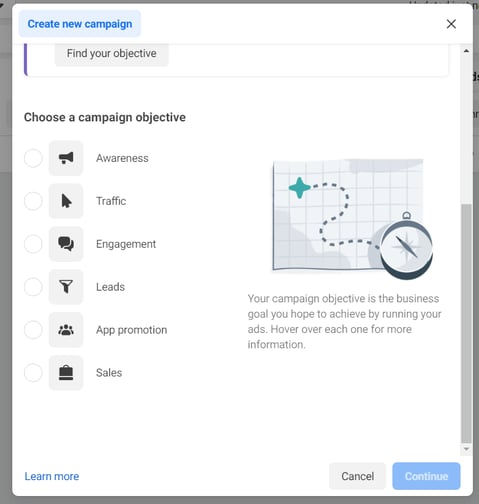Click the Continue button
Image resolution: width=479 pixels, height=504 pixels.
click(426, 476)
